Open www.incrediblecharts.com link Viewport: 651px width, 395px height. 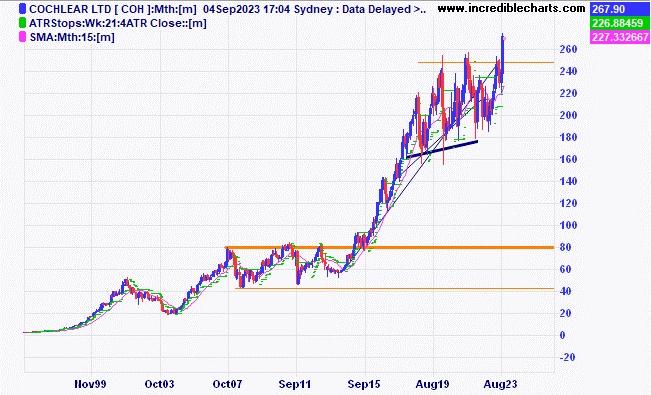click(512, 8)
